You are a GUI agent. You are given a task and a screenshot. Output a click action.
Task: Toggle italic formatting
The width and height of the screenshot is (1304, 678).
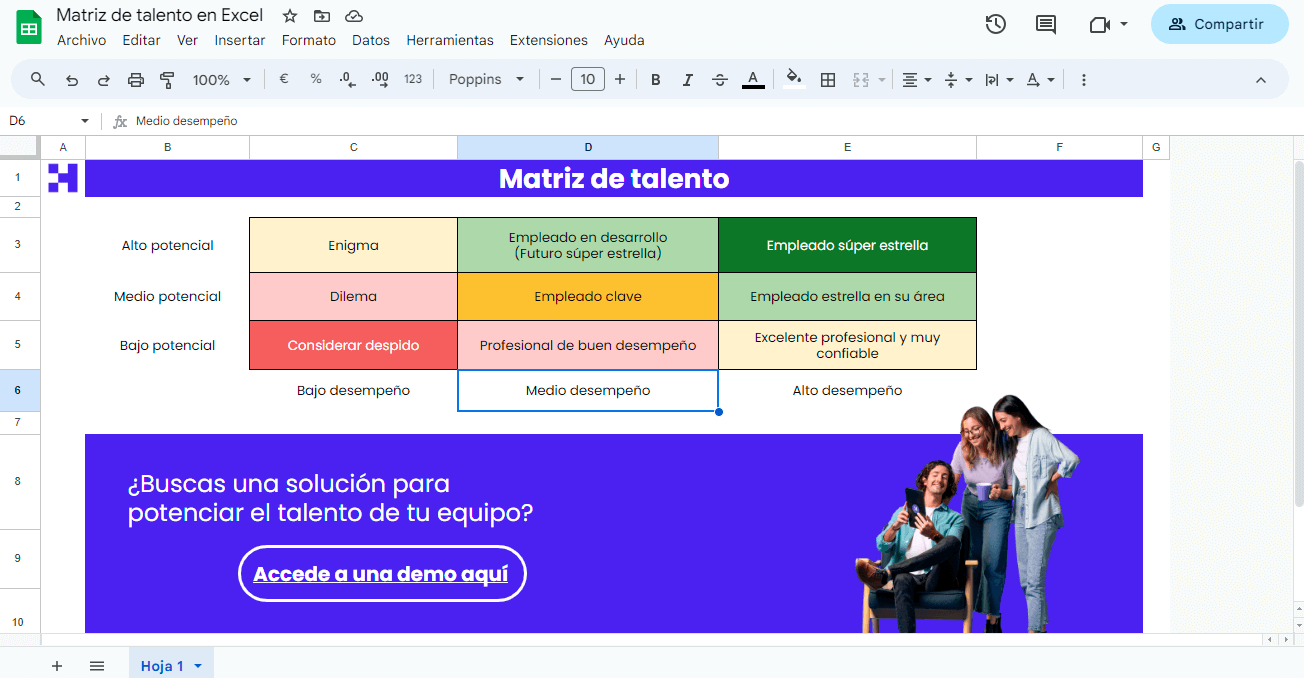(687, 79)
